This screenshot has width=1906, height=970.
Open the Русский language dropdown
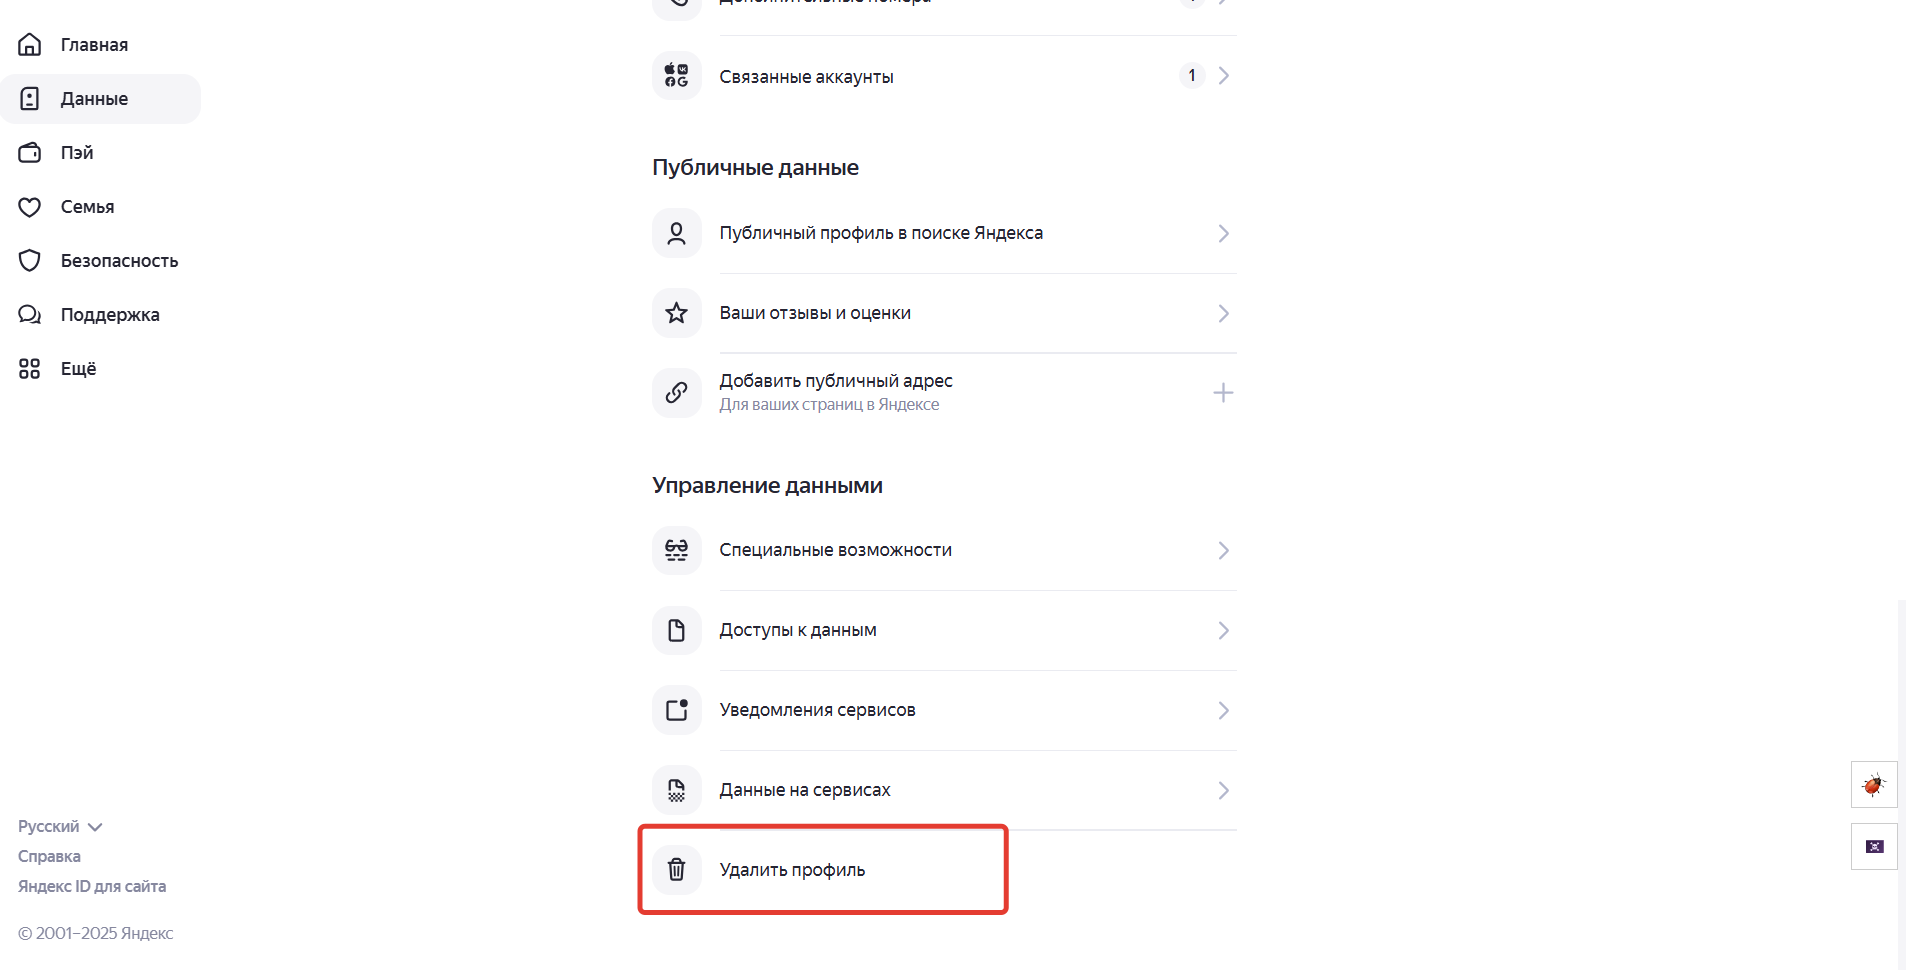click(x=60, y=826)
